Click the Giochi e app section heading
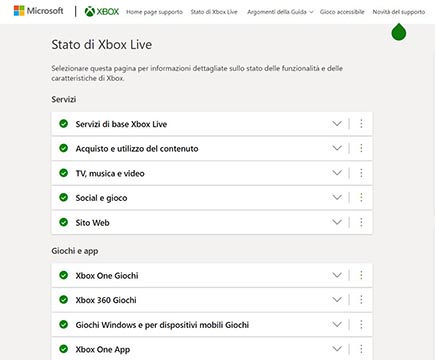The image size is (435, 360). [75, 251]
